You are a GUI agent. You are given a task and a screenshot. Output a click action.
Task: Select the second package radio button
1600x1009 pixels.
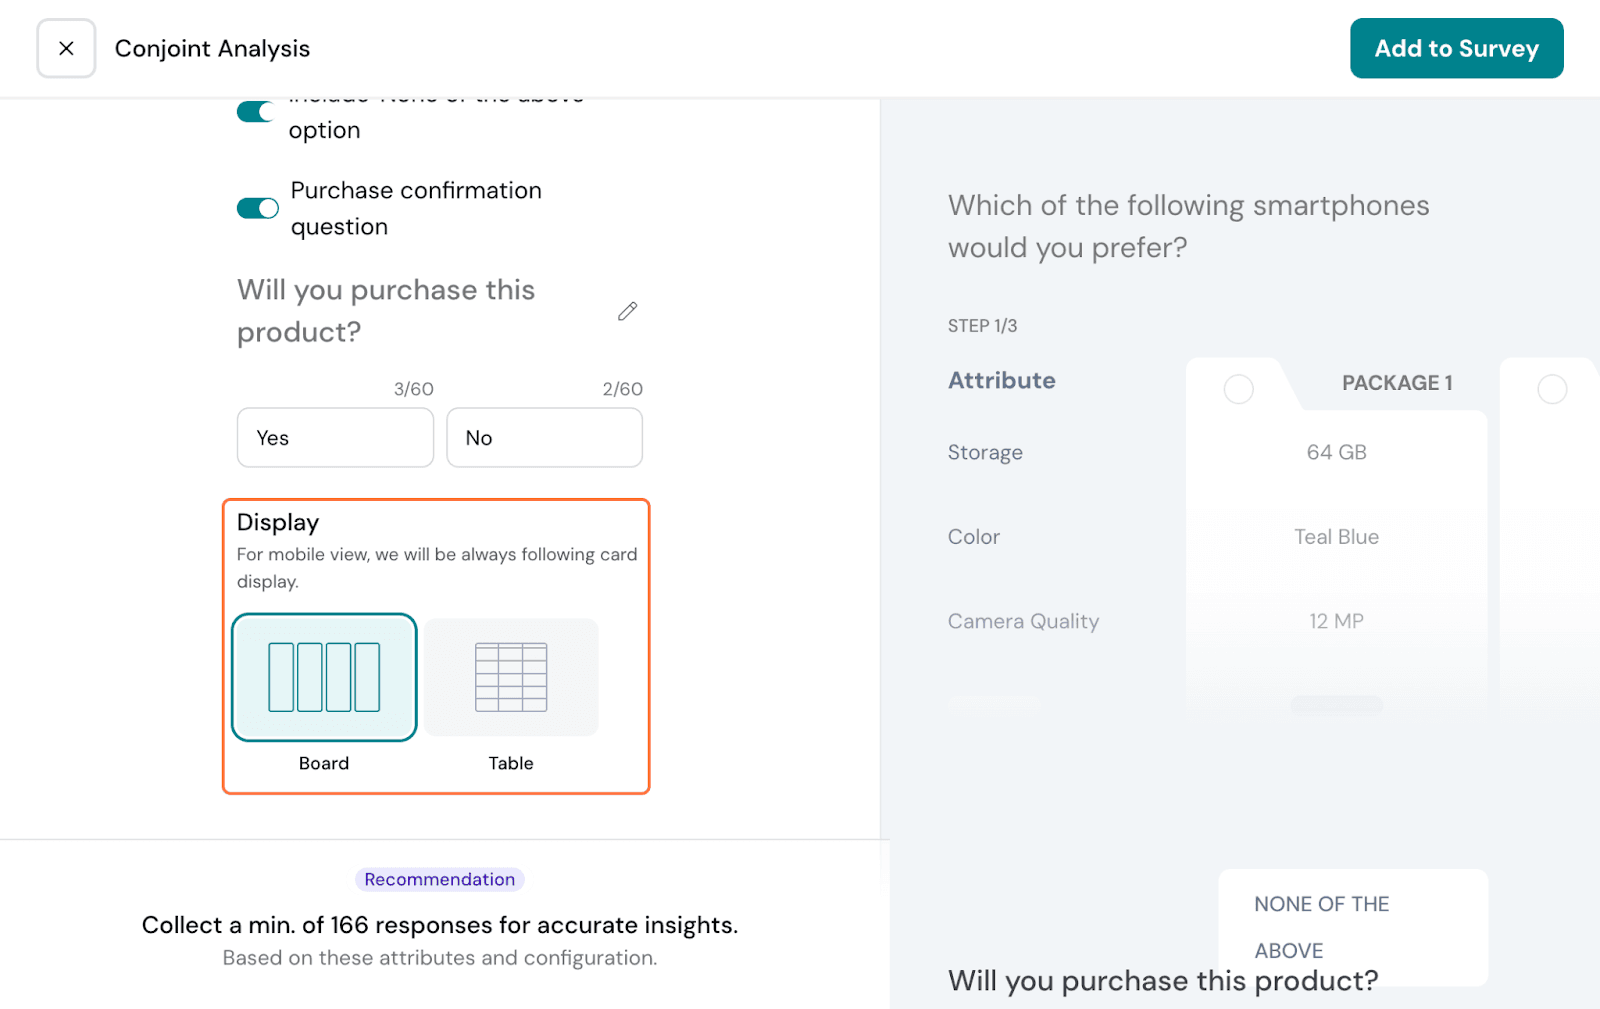[x=1551, y=389]
